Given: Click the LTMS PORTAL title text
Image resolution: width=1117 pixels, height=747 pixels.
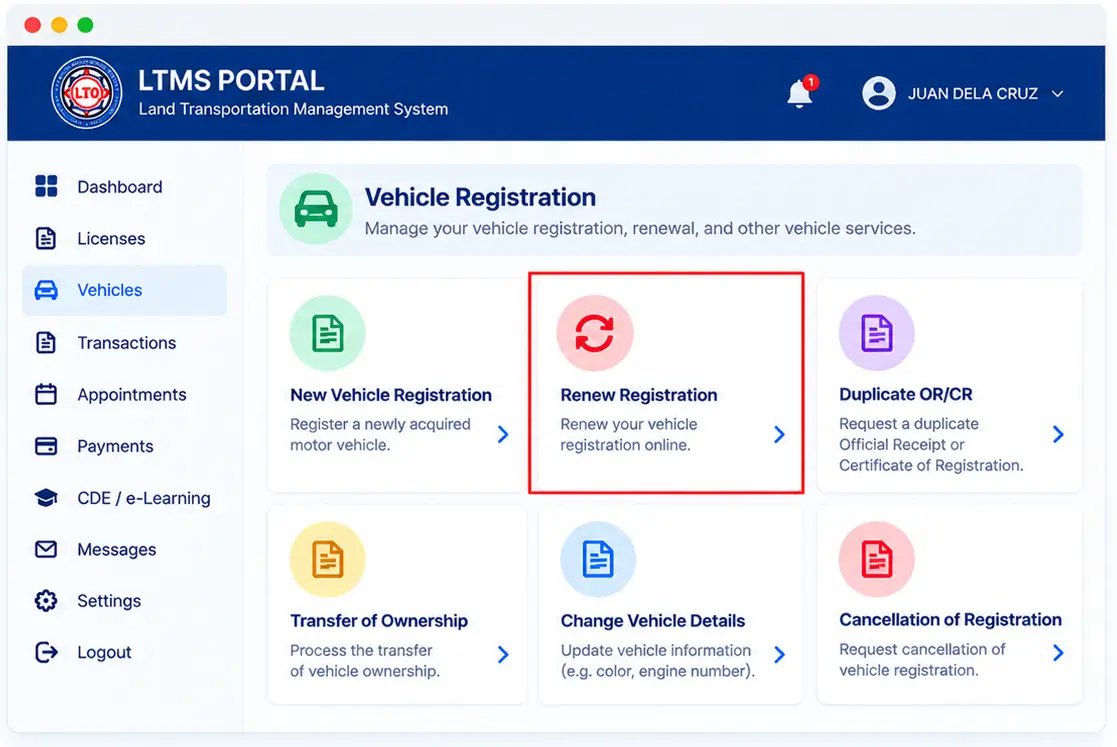Looking at the screenshot, I should click(231, 80).
